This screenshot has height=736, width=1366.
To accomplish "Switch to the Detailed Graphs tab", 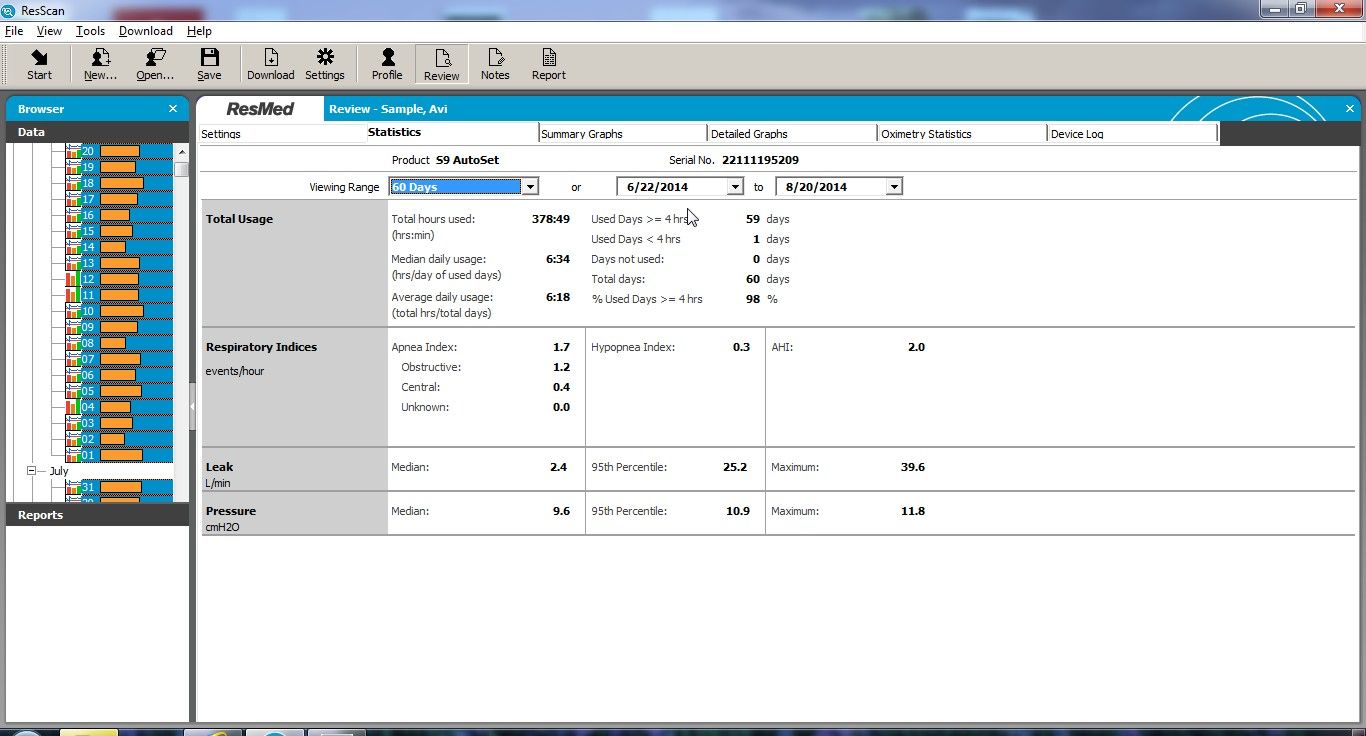I will click(x=793, y=134).
